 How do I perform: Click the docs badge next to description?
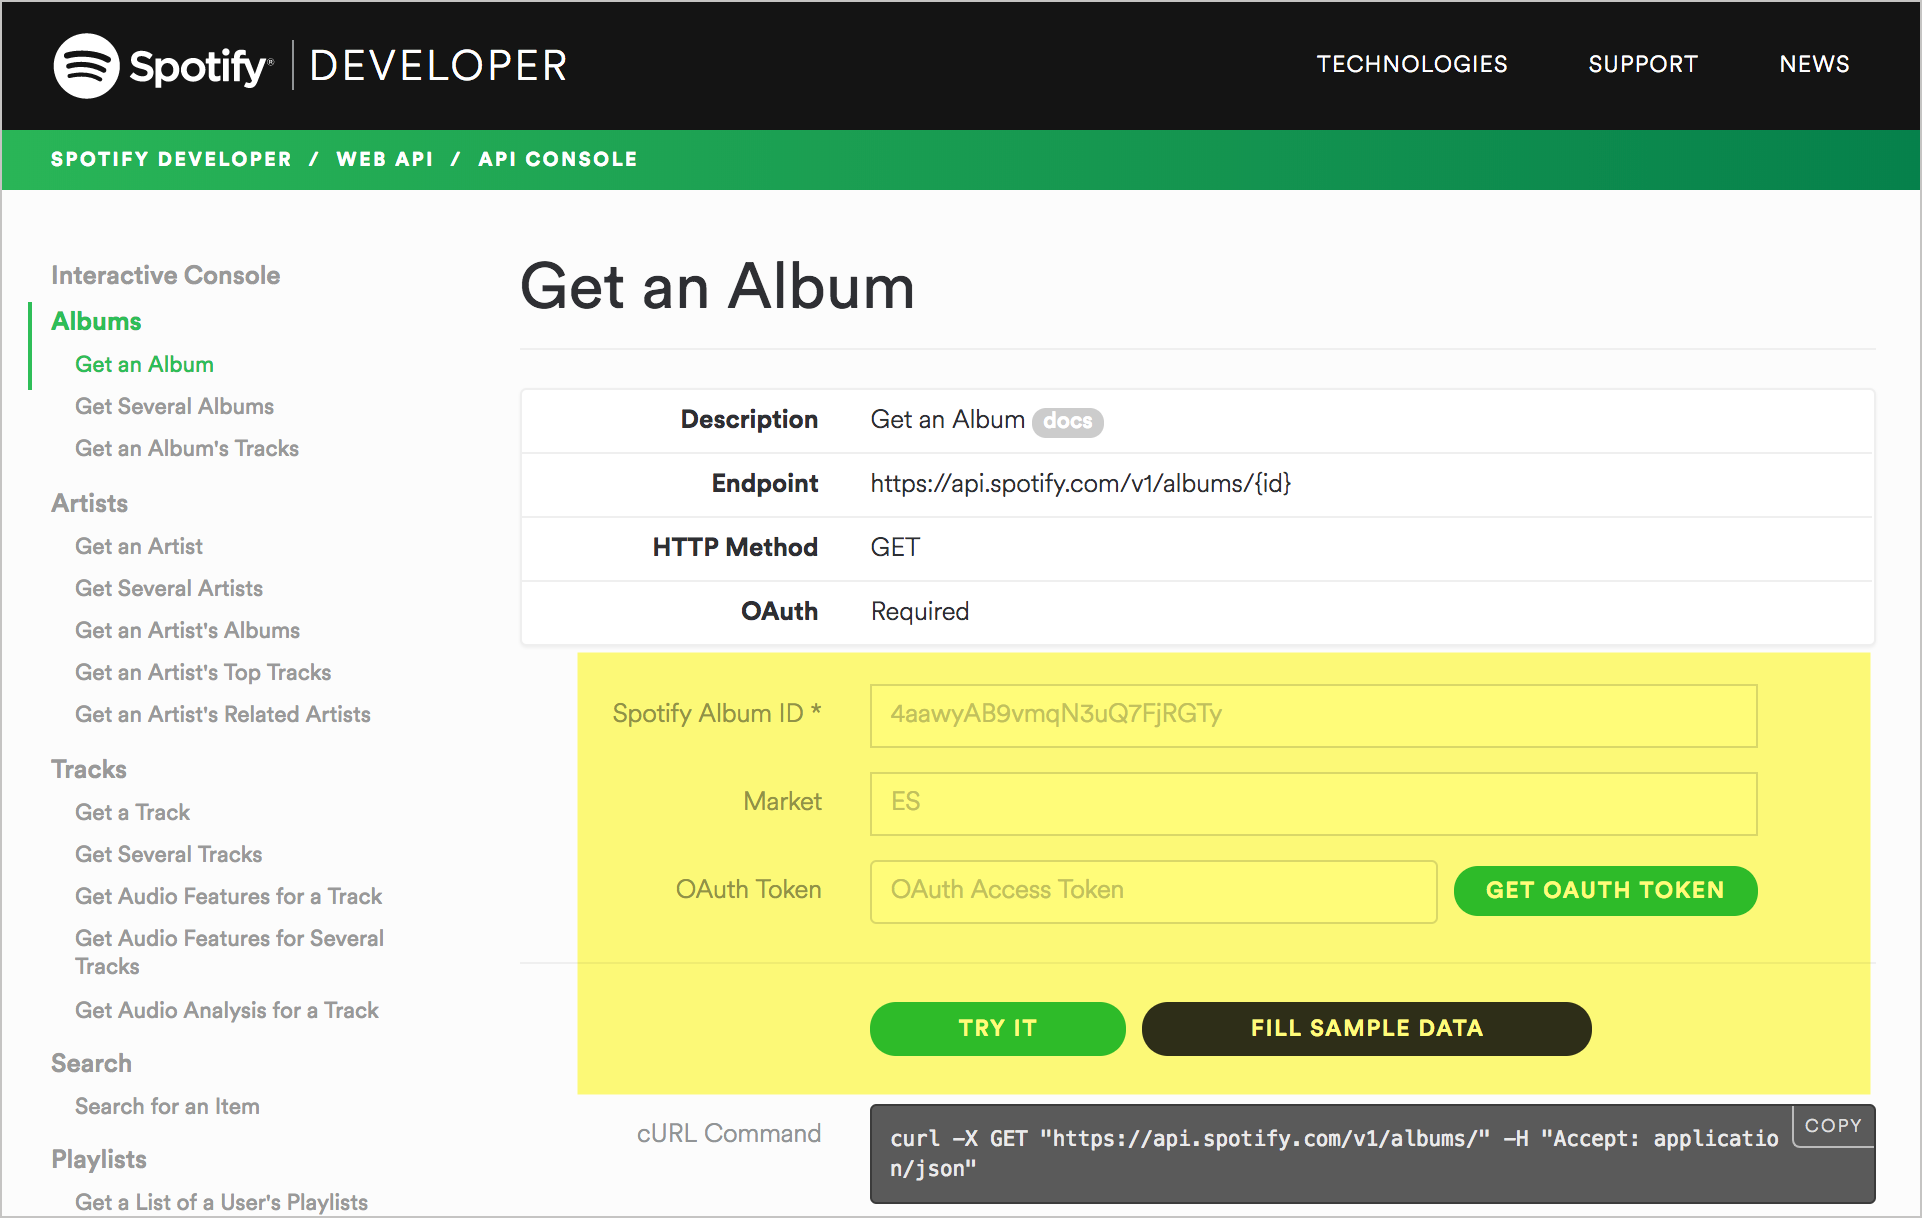(1067, 422)
